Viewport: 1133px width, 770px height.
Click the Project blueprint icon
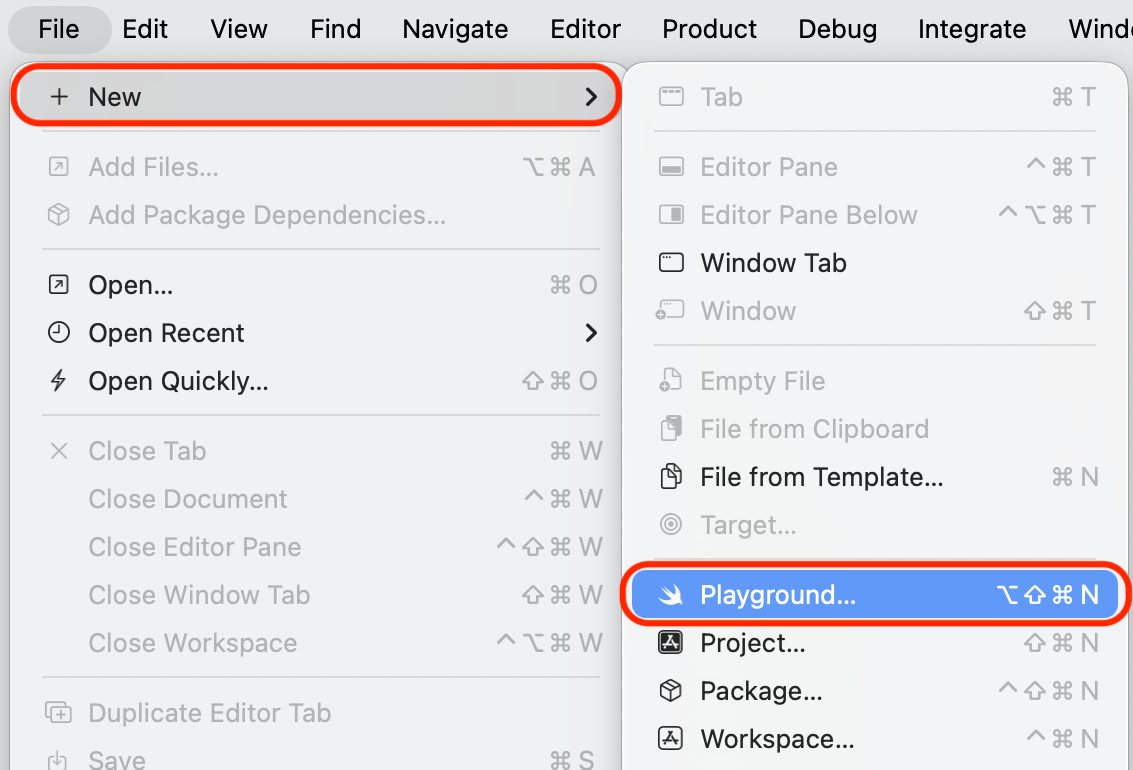[671, 642]
